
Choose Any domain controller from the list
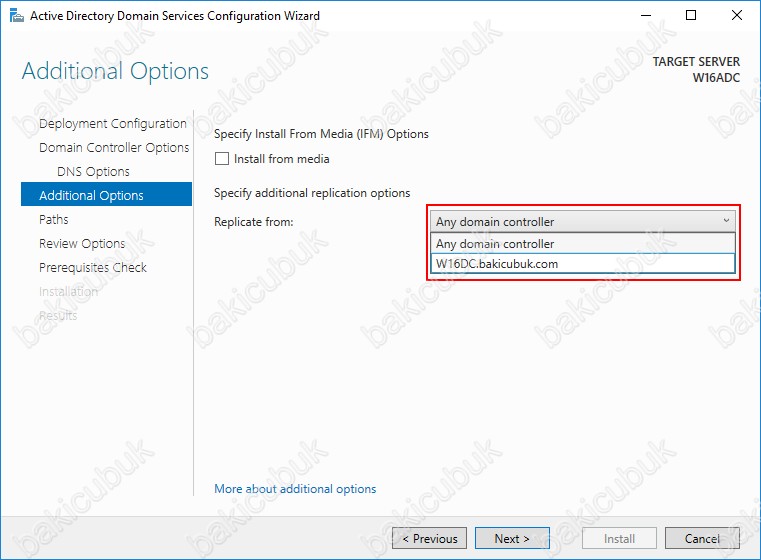pos(583,244)
